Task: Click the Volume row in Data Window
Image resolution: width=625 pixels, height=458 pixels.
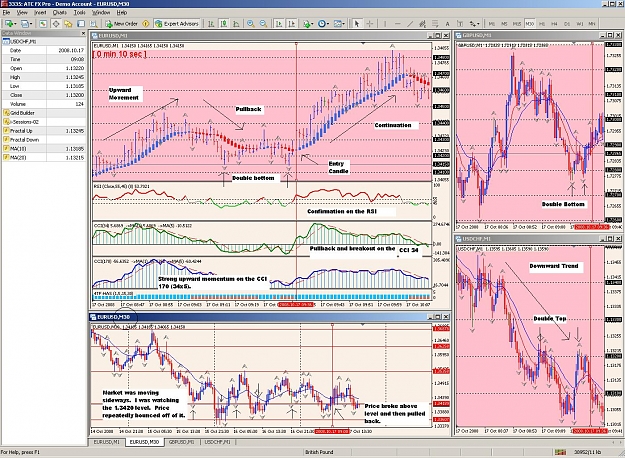Action: click(44, 104)
